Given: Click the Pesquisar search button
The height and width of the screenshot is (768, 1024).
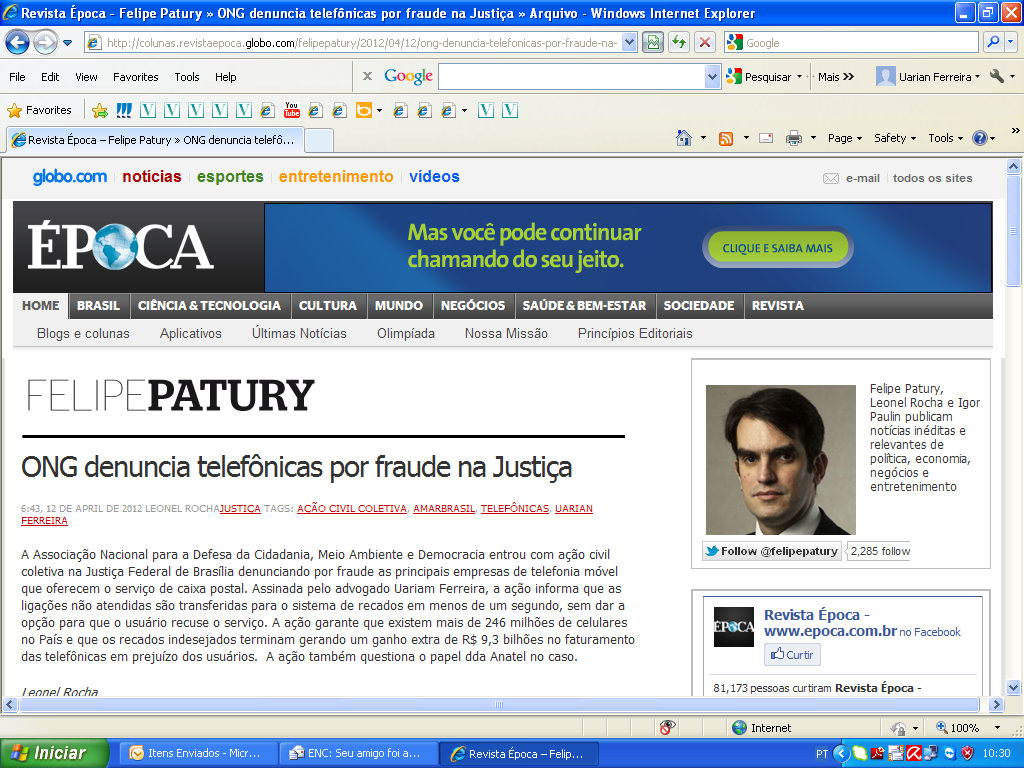Looking at the screenshot, I should tap(759, 77).
